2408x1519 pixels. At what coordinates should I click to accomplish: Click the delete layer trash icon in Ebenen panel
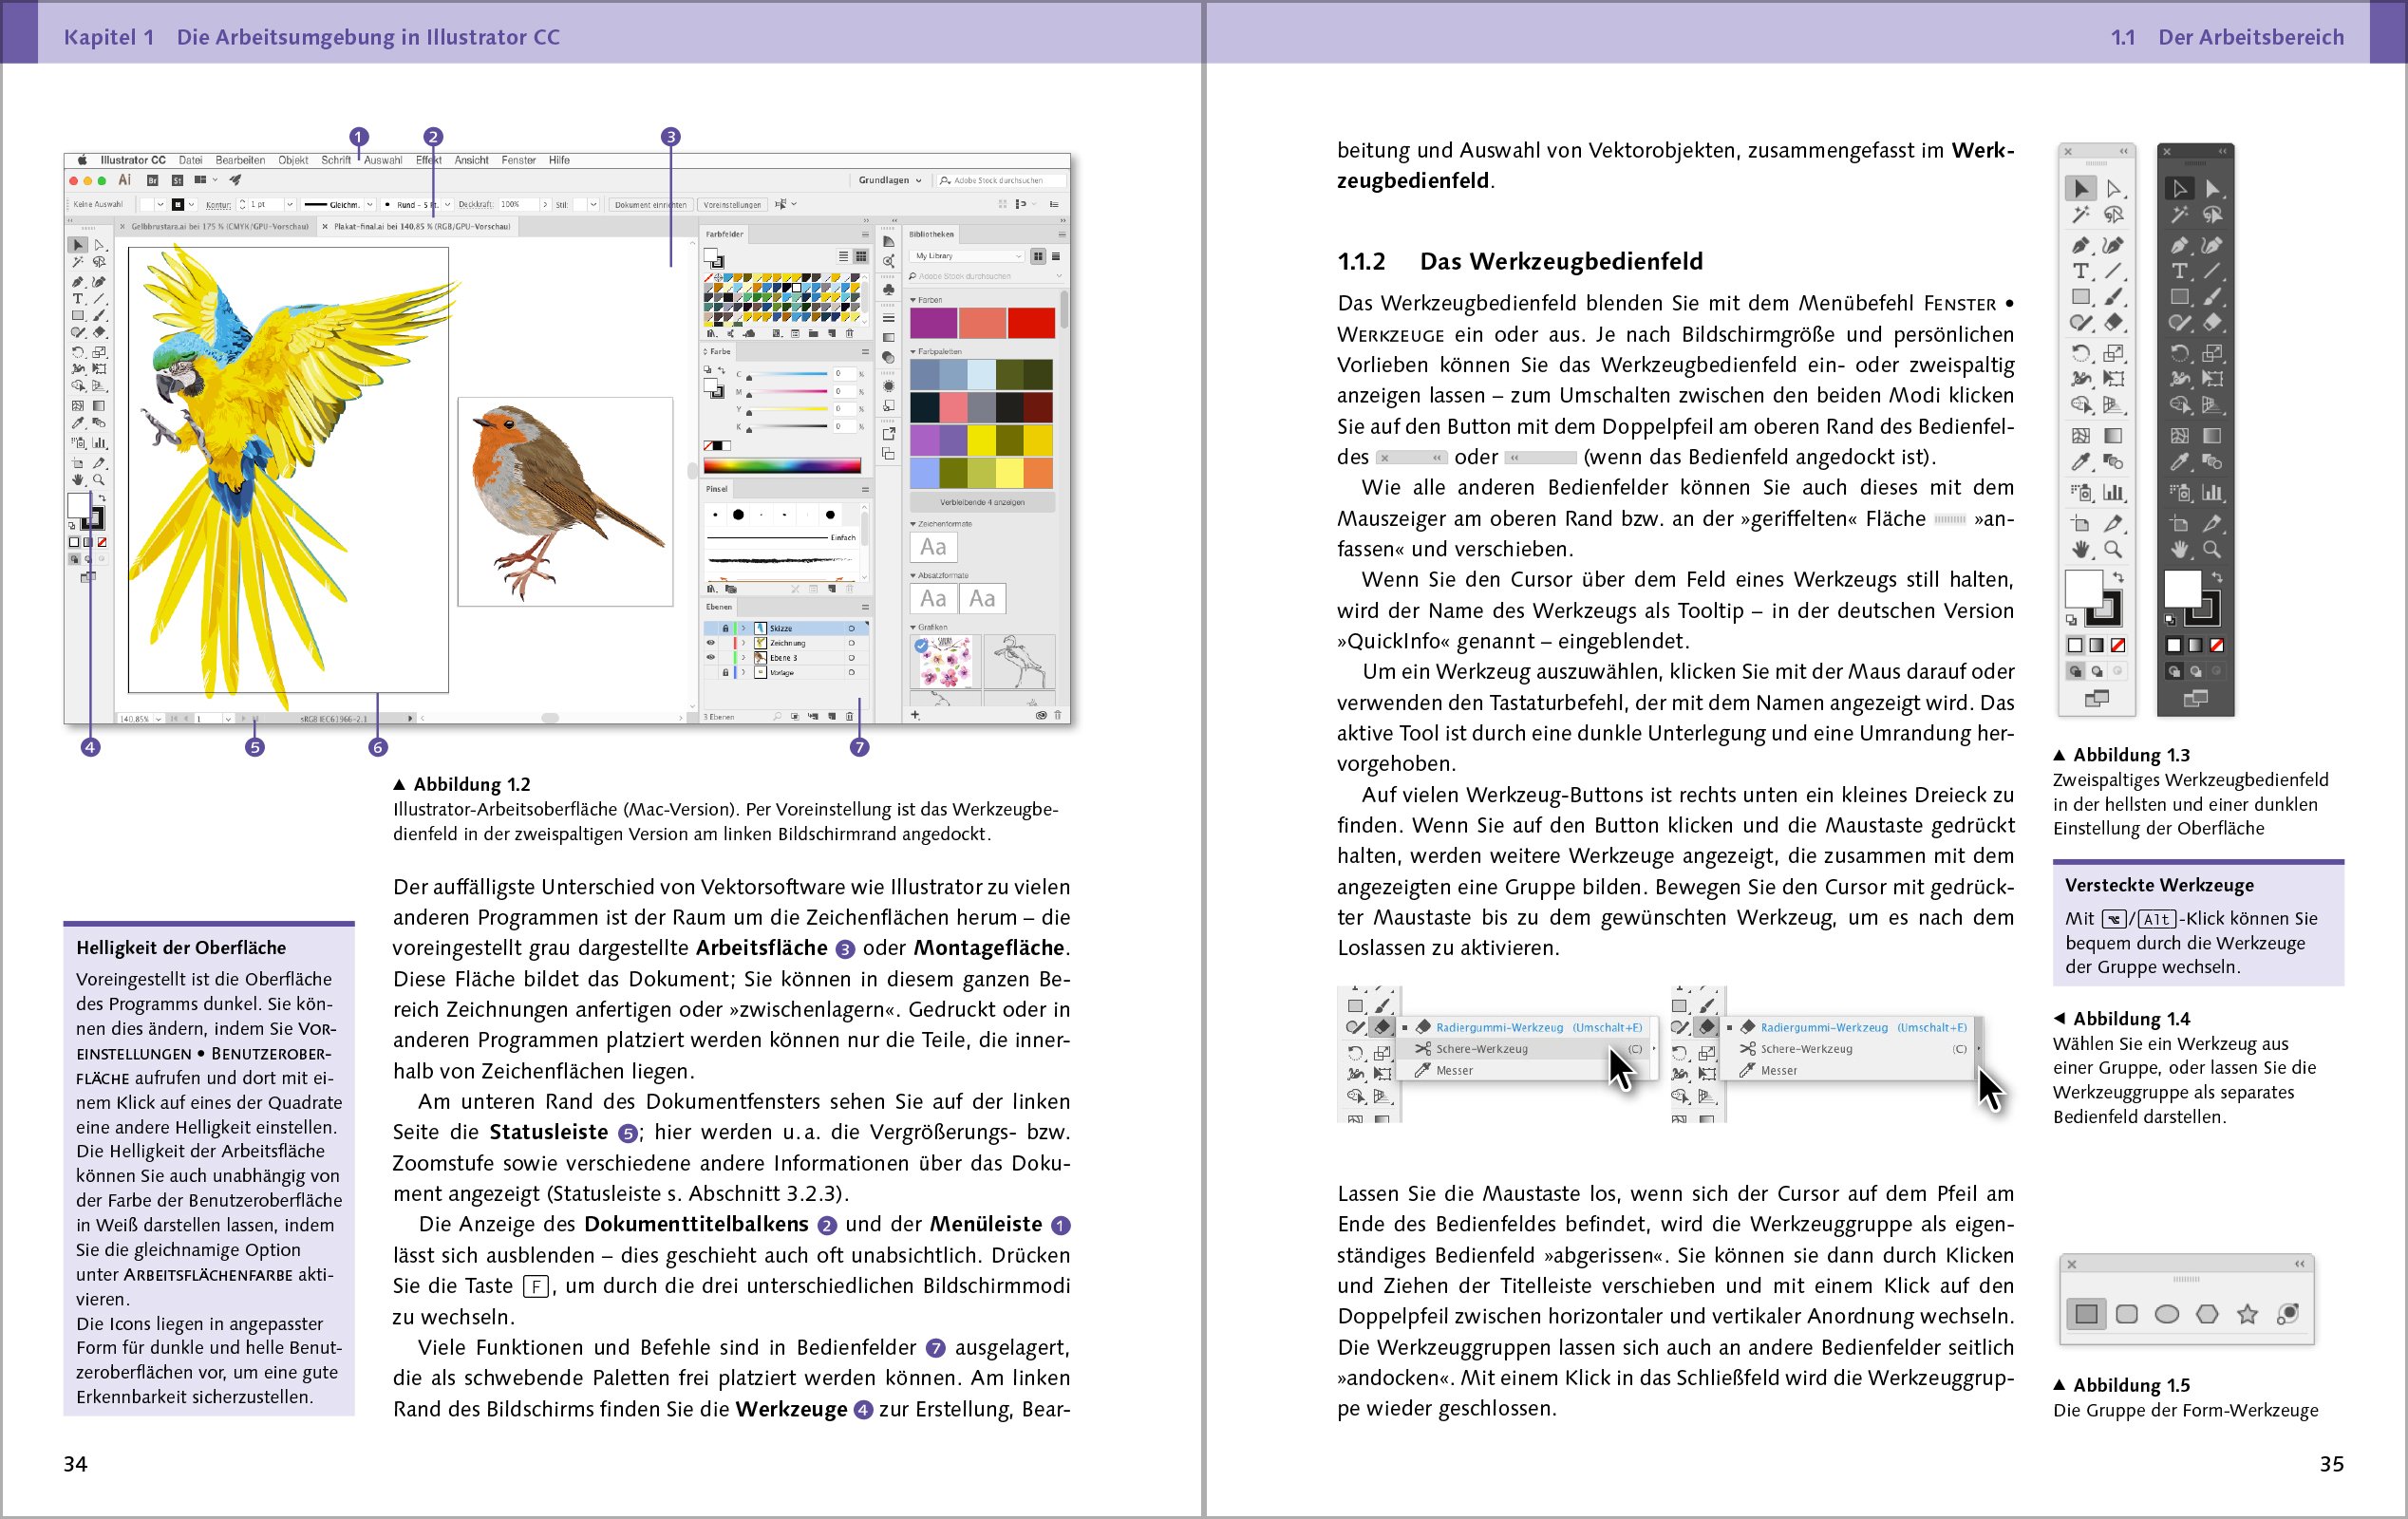click(849, 717)
